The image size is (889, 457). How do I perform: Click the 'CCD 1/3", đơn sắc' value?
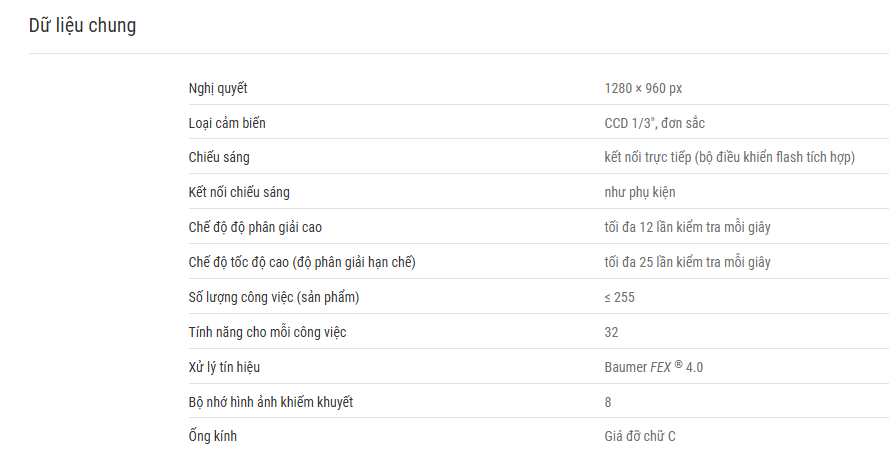tap(654, 123)
